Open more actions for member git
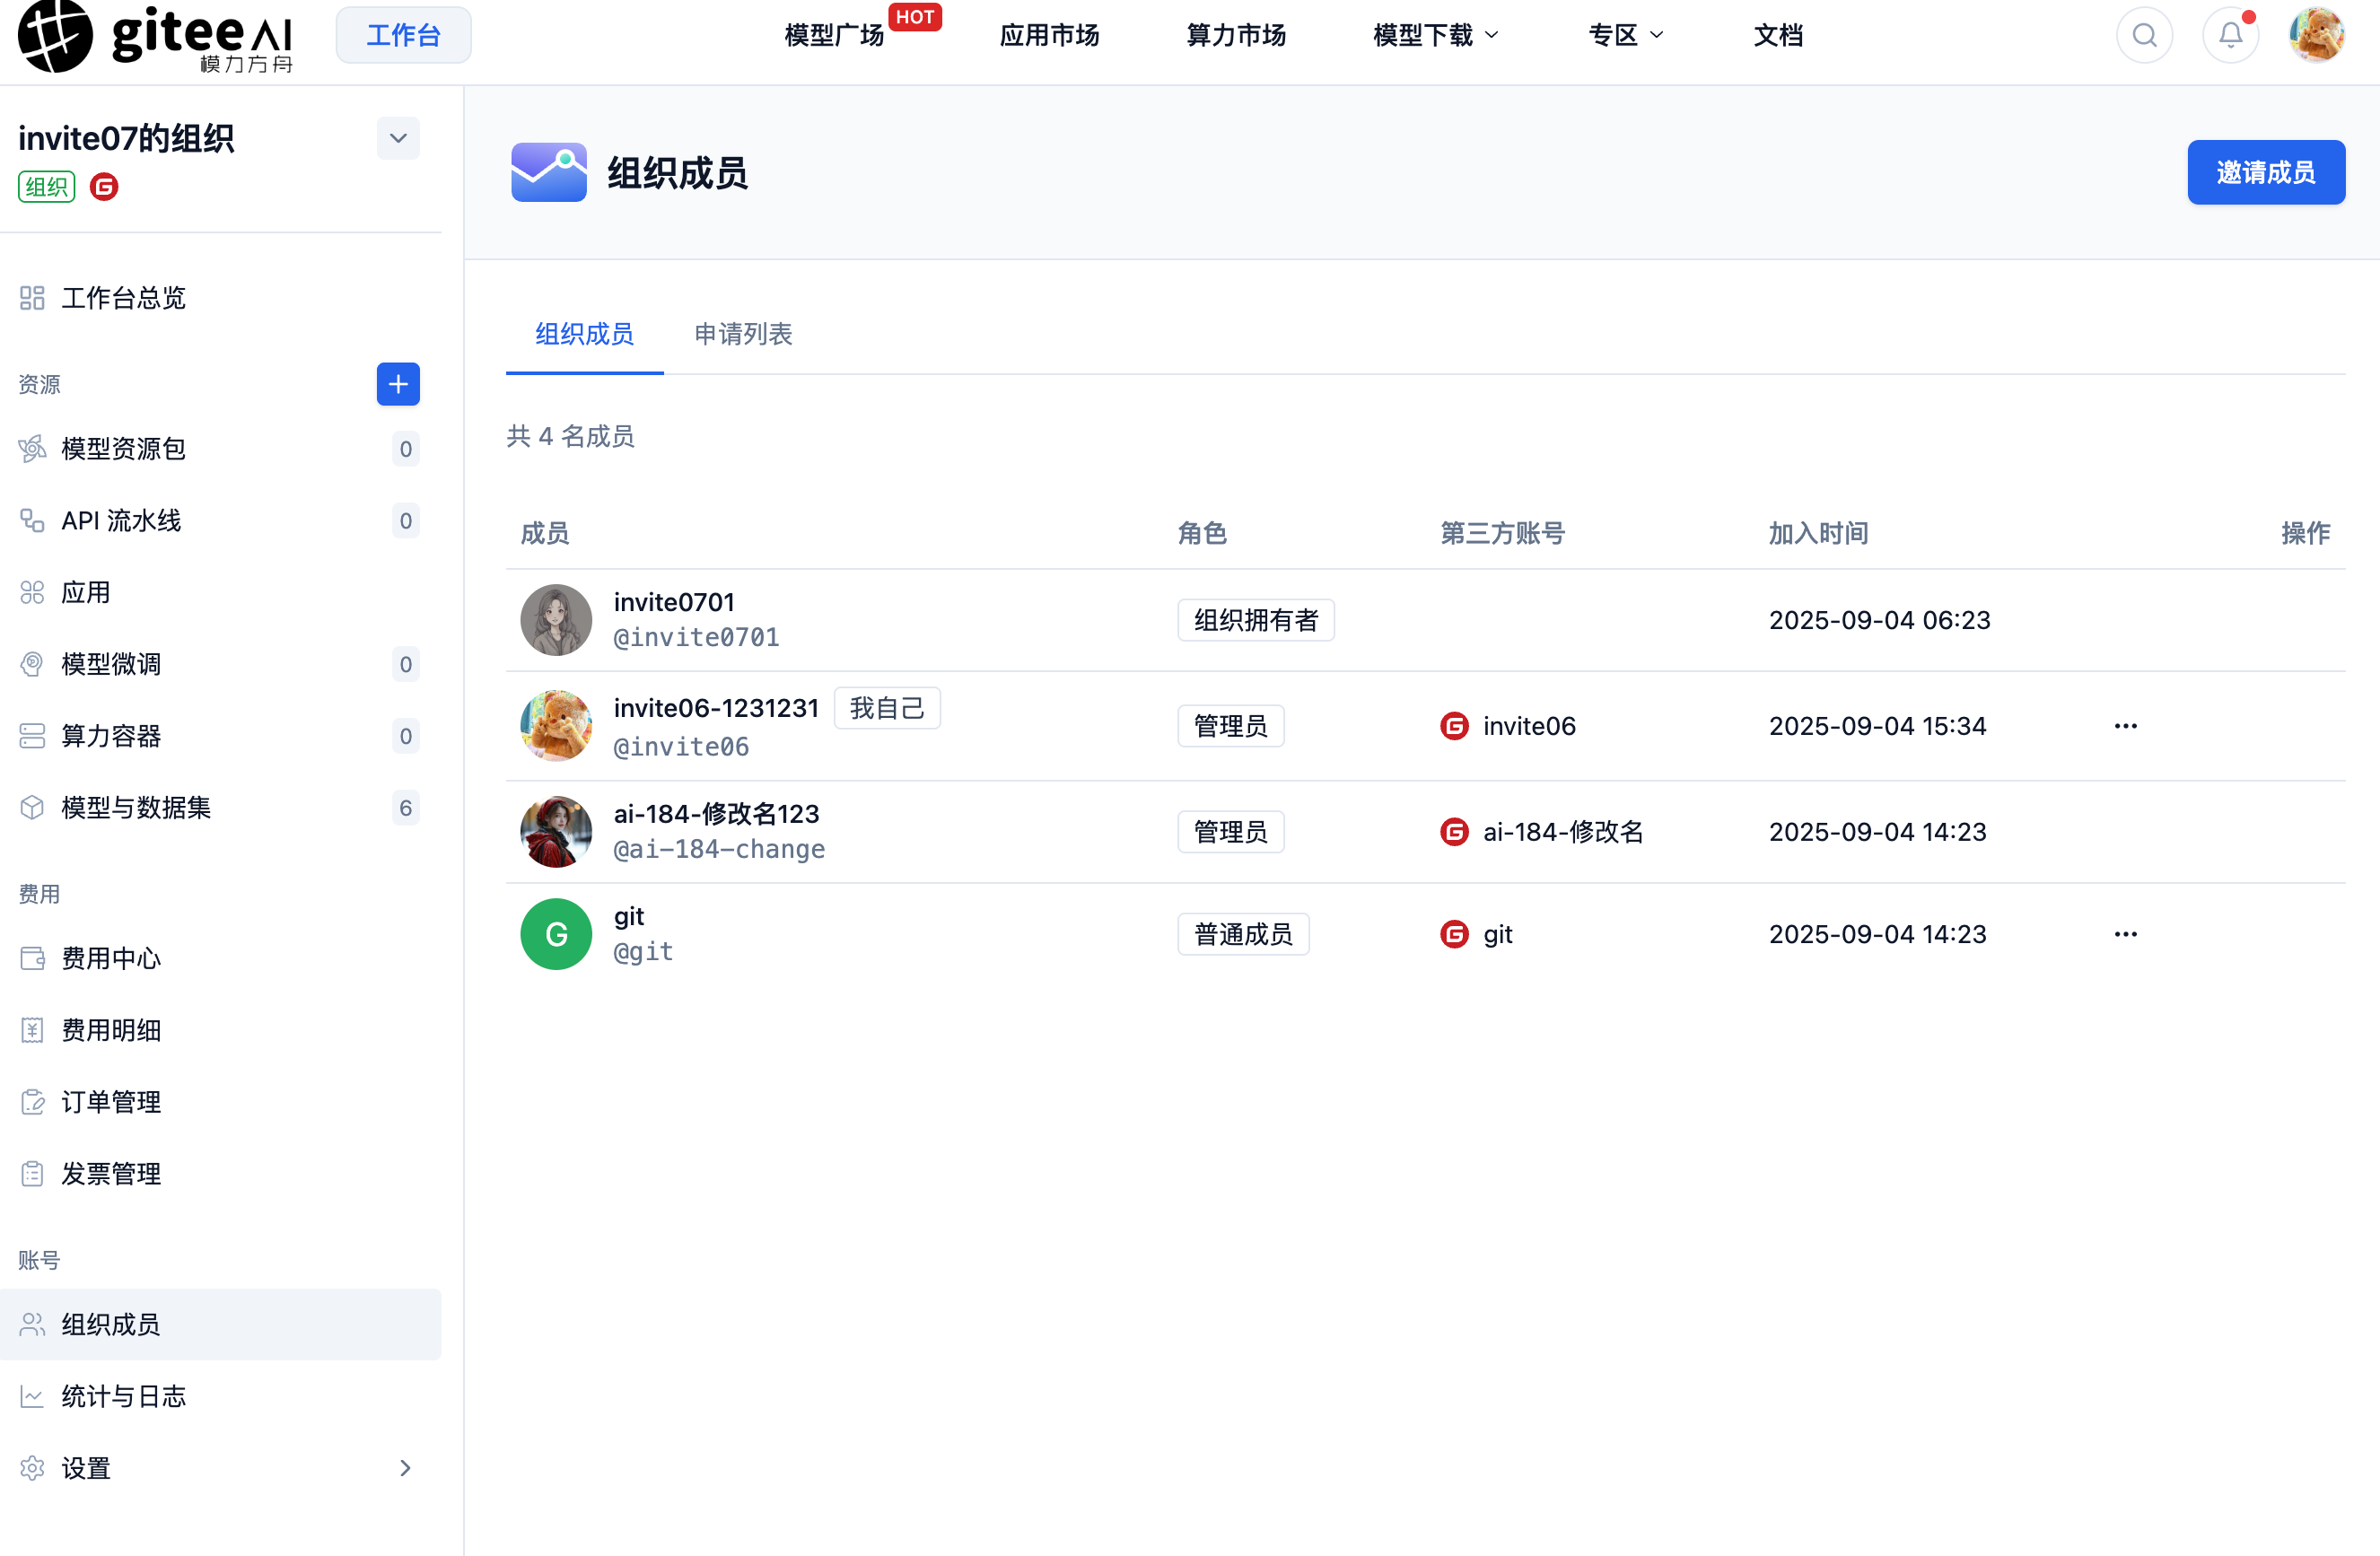 (x=2125, y=934)
